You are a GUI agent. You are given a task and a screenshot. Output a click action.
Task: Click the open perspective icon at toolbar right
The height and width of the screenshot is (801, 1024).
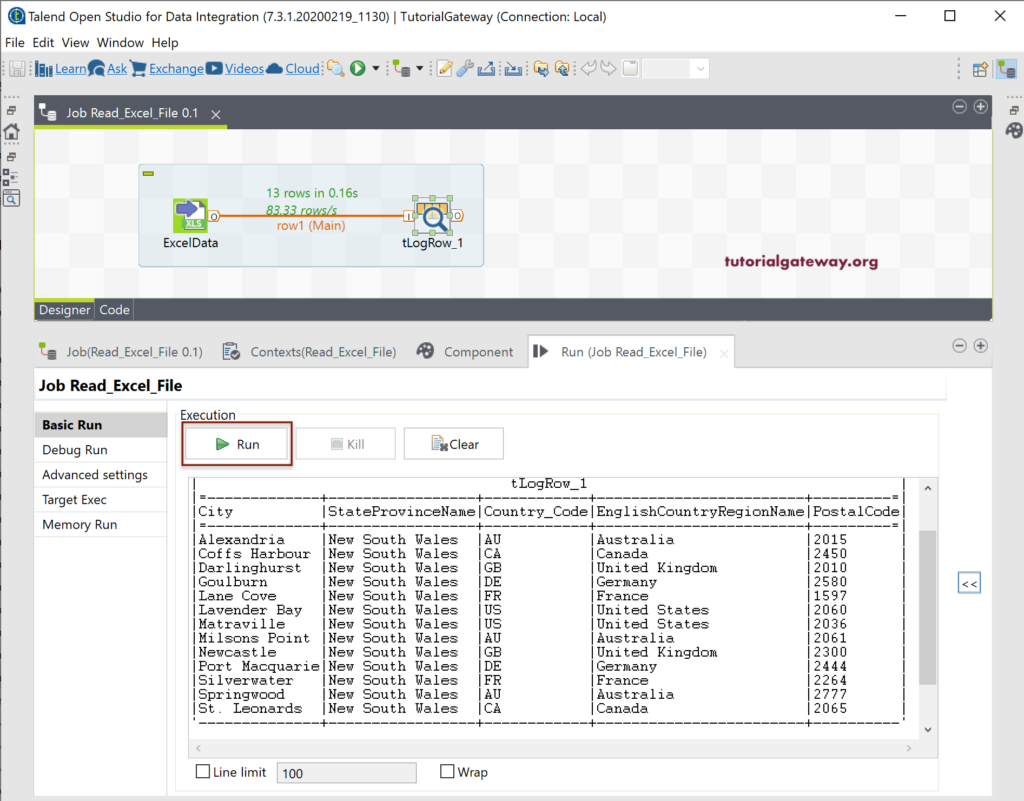tap(980, 69)
